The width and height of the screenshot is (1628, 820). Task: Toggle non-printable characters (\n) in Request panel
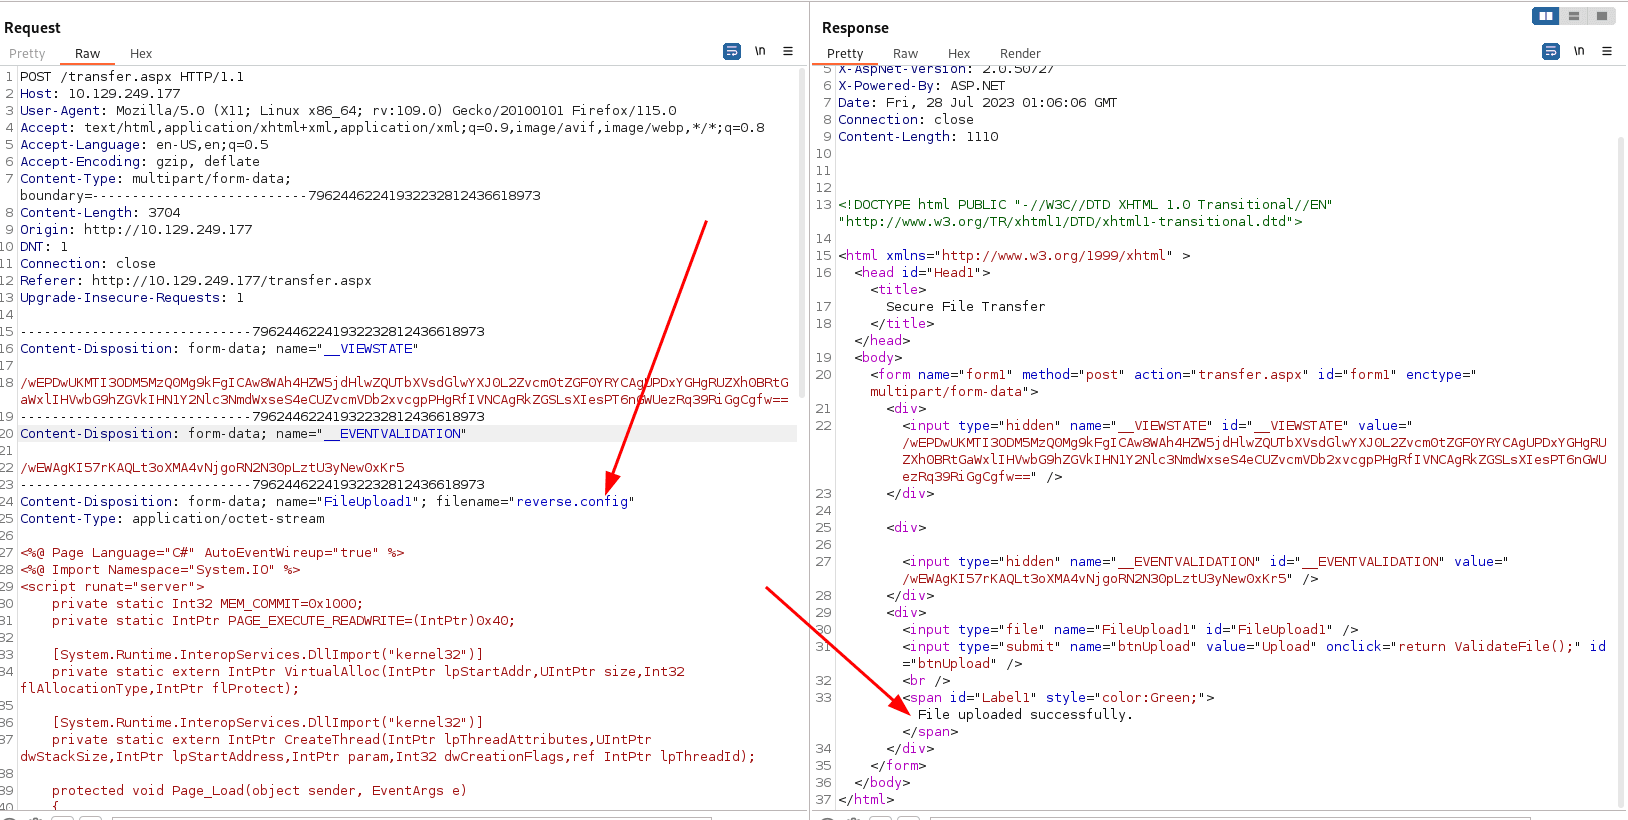pyautogui.click(x=760, y=51)
